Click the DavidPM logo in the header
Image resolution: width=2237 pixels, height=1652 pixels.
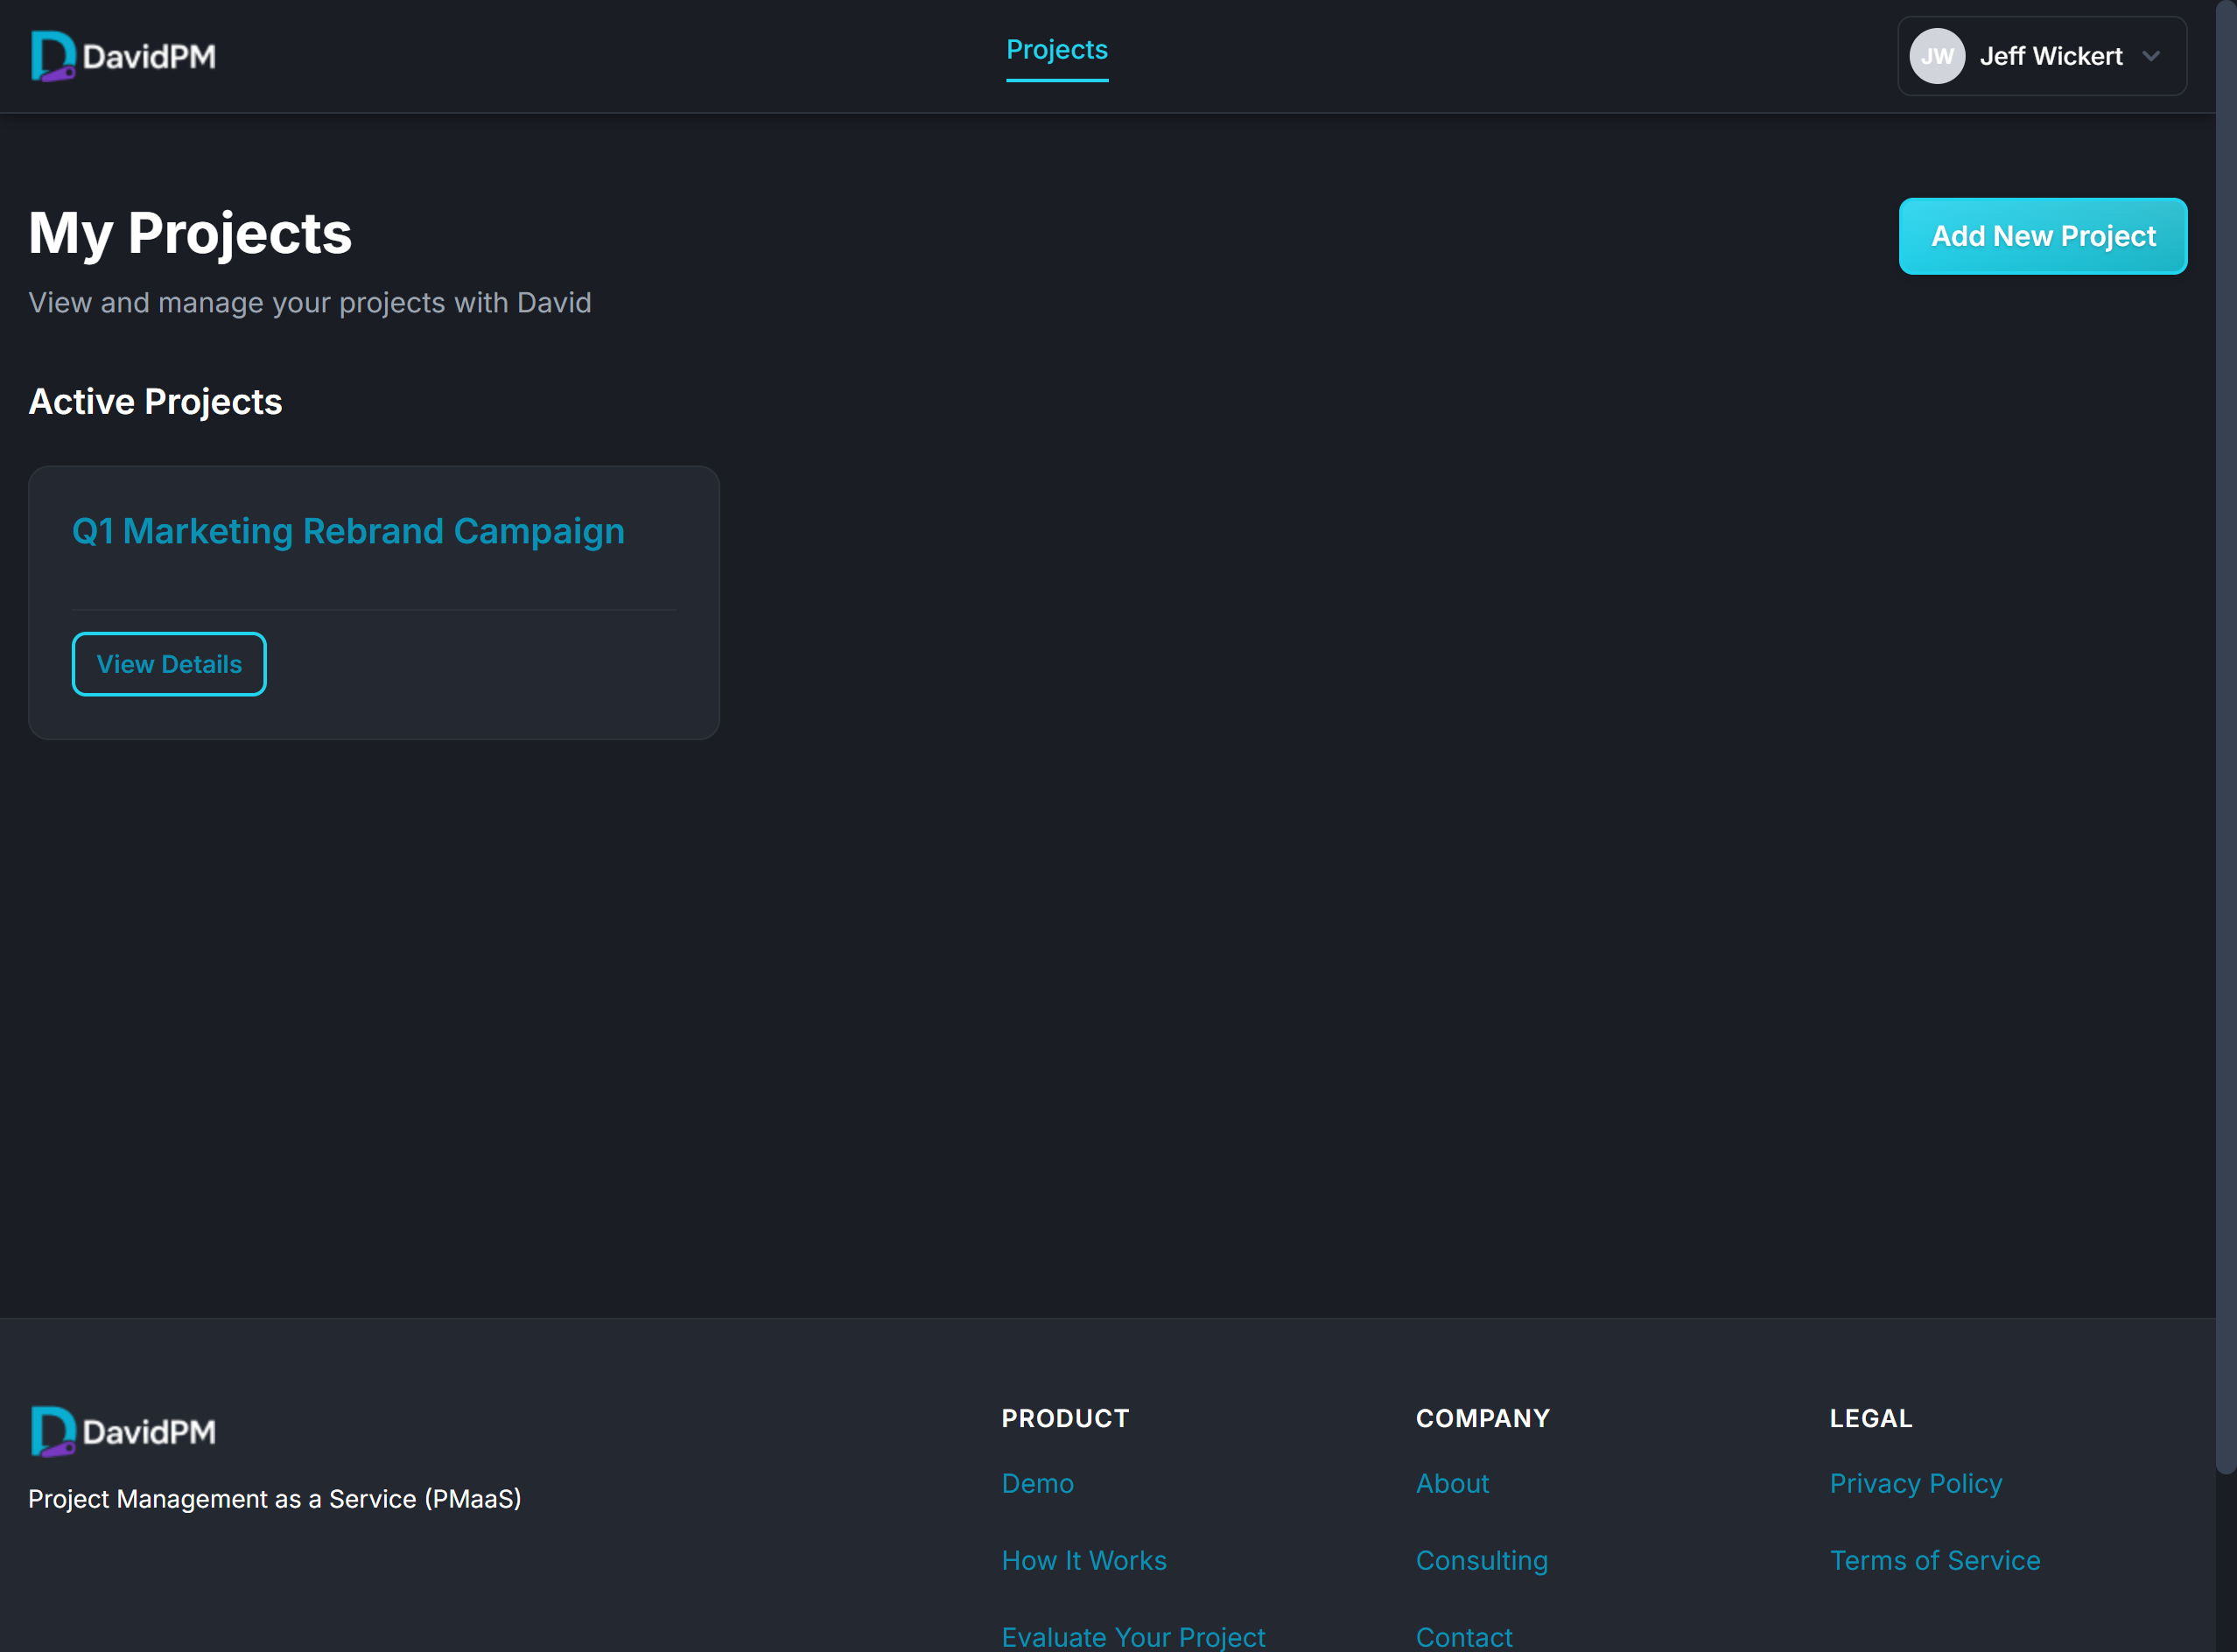(x=123, y=56)
